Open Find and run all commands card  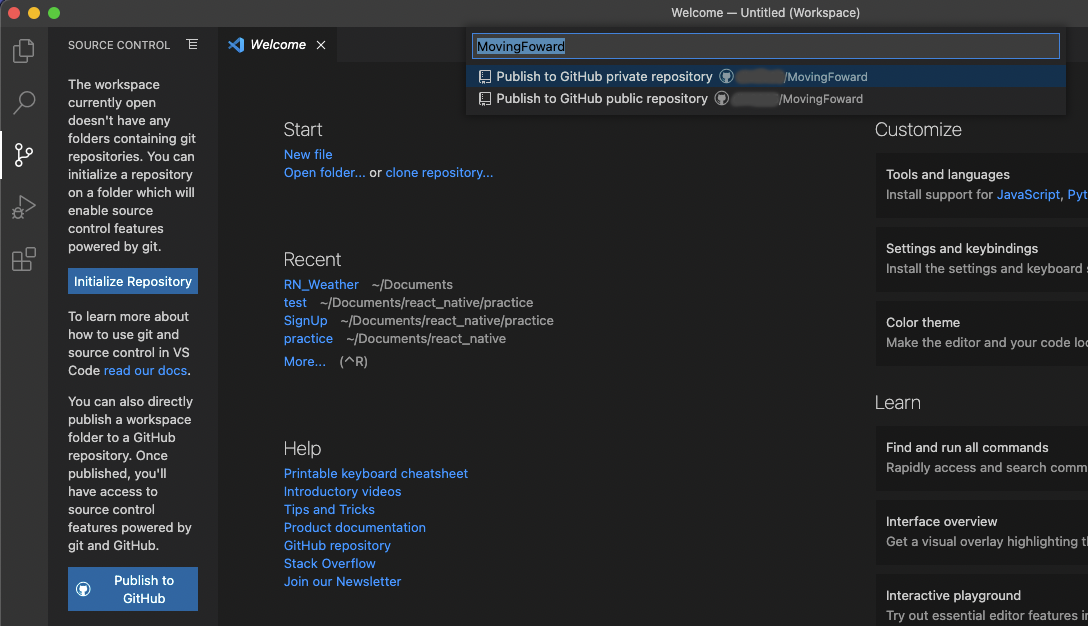pos(981,458)
